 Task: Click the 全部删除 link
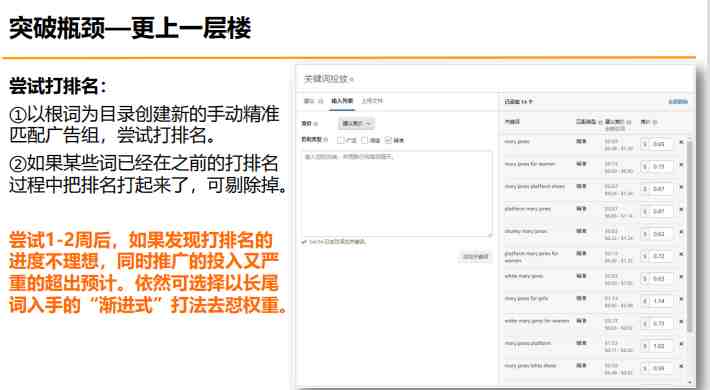pyautogui.click(x=678, y=102)
